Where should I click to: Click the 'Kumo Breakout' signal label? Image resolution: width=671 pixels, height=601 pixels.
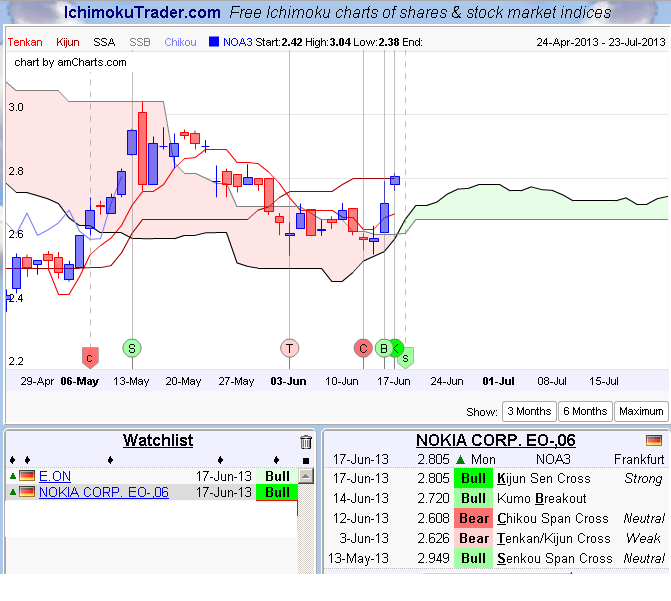(x=541, y=499)
